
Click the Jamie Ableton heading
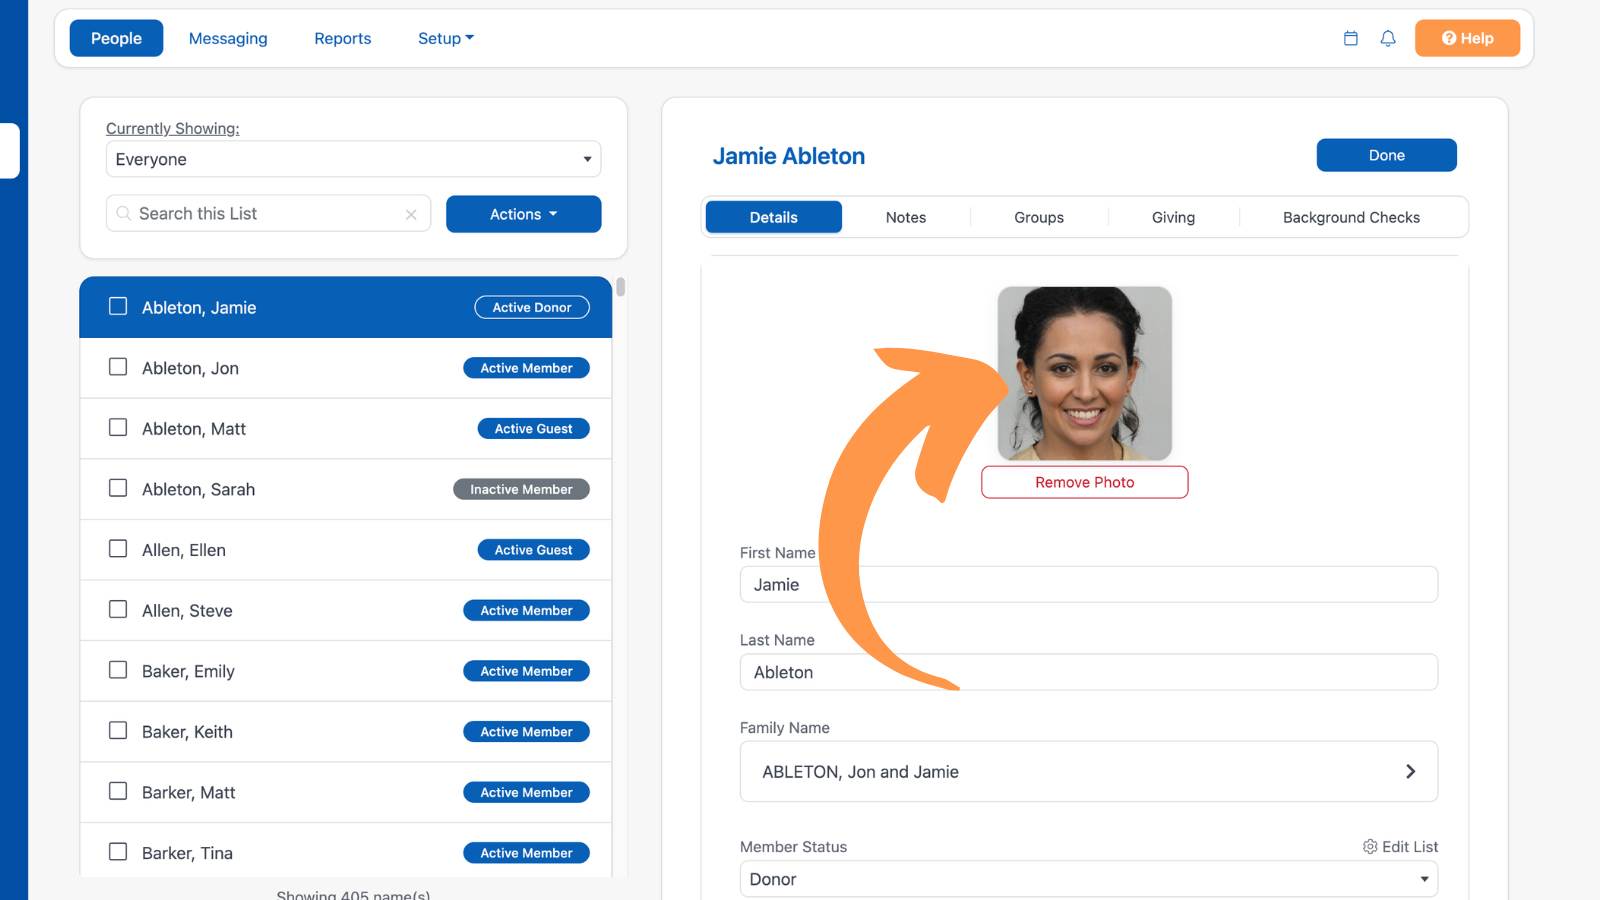tap(789, 156)
